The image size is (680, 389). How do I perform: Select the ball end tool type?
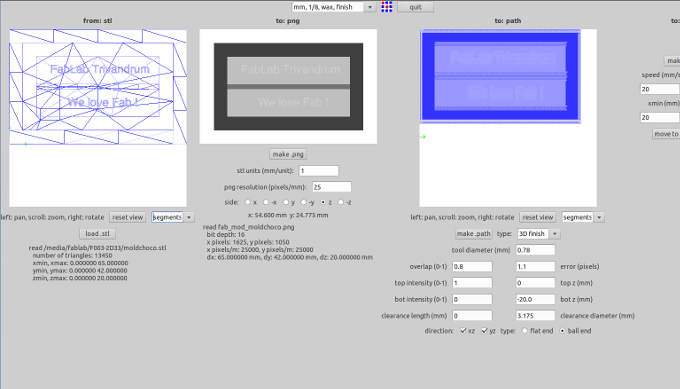pos(562,331)
